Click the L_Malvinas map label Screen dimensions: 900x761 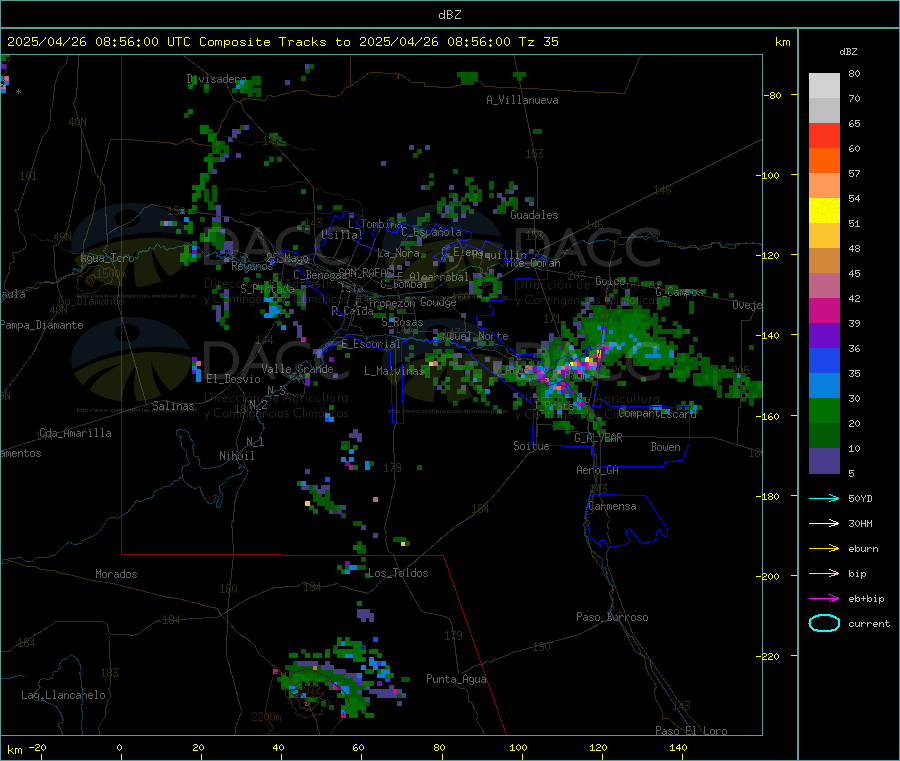coord(394,371)
